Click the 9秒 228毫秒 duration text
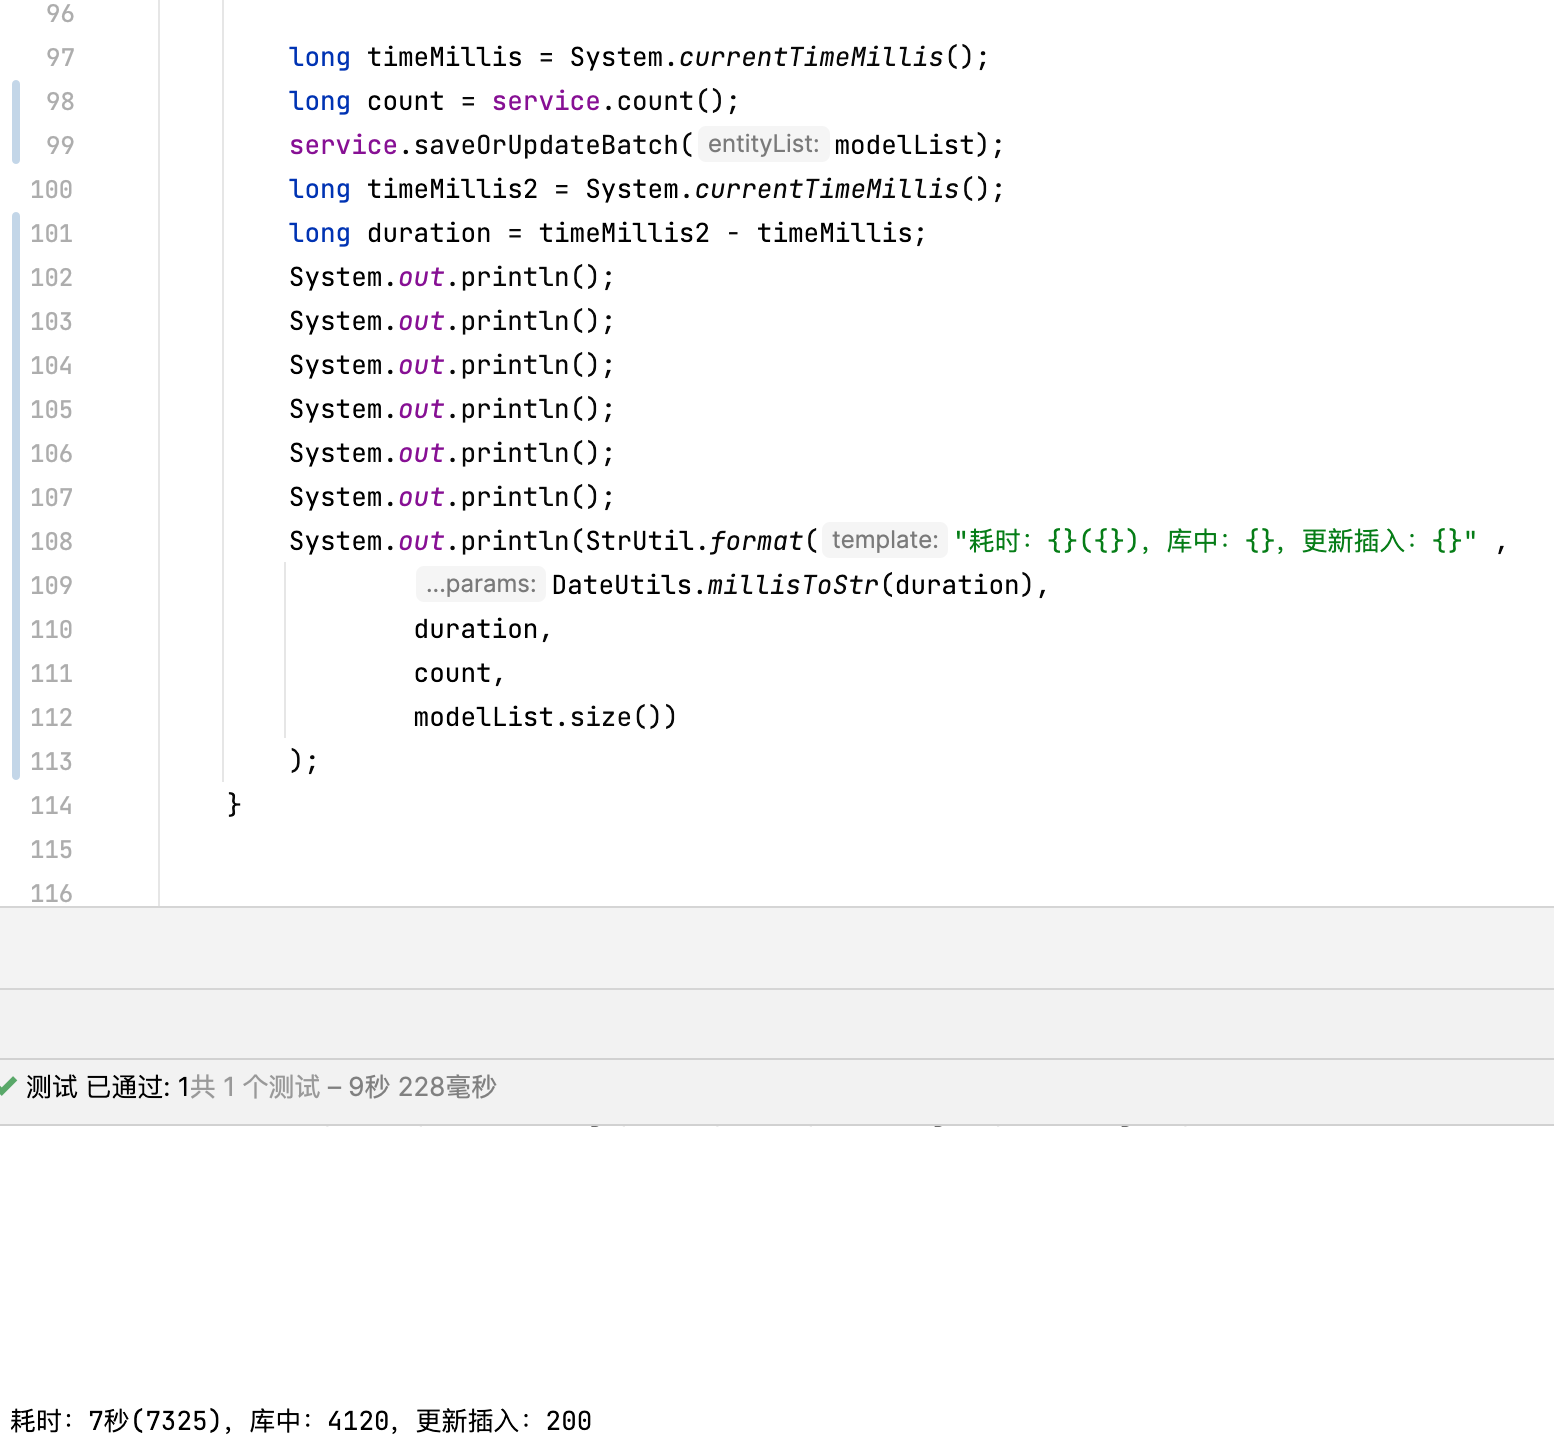This screenshot has width=1554, height=1454. point(420,1087)
